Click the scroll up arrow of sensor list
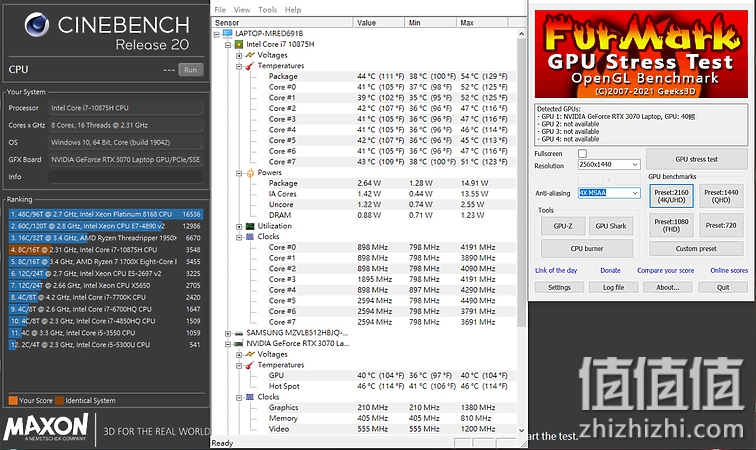Viewport: 756px width, 450px height. click(521, 34)
